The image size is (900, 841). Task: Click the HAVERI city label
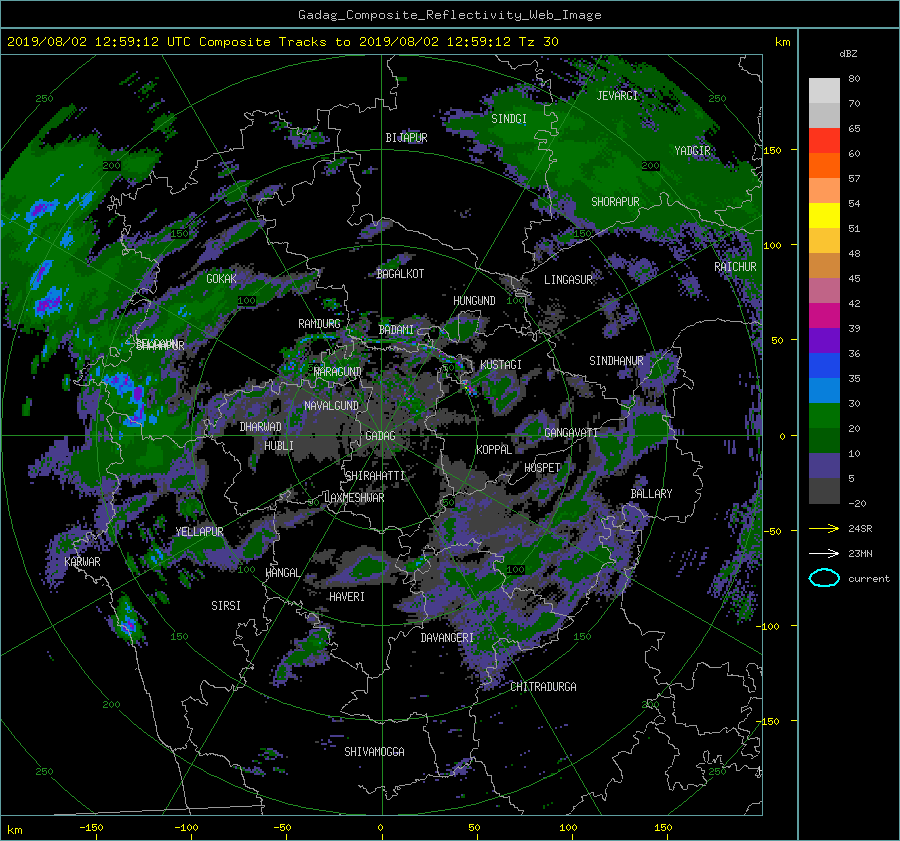[x=347, y=597]
